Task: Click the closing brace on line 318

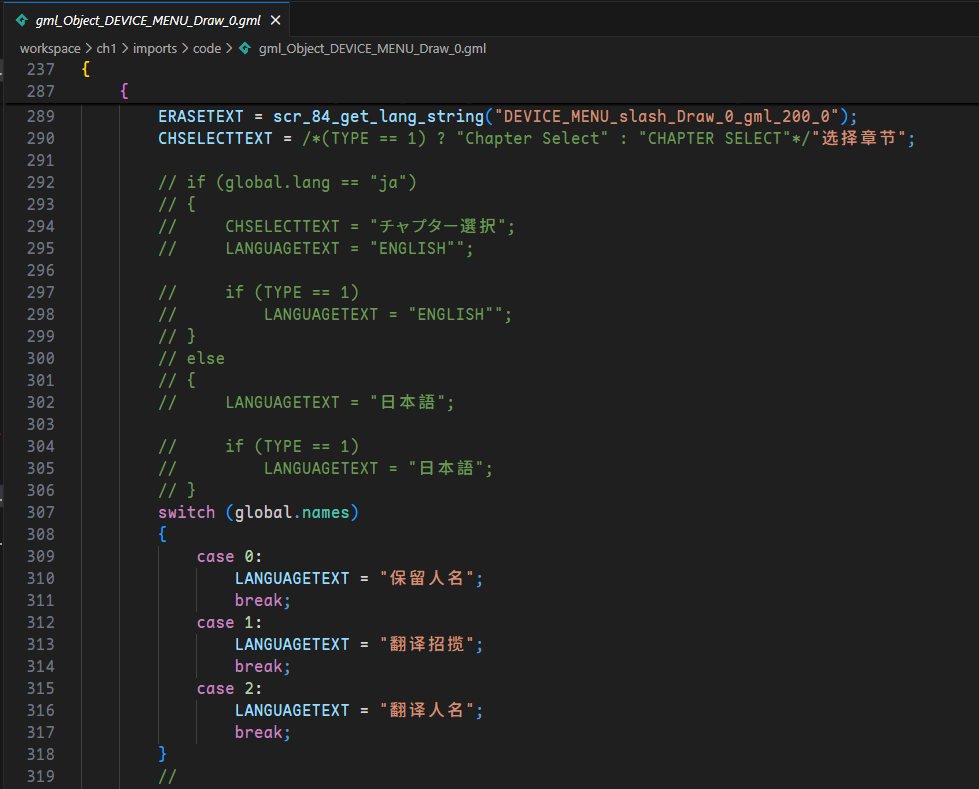Action: (162, 754)
